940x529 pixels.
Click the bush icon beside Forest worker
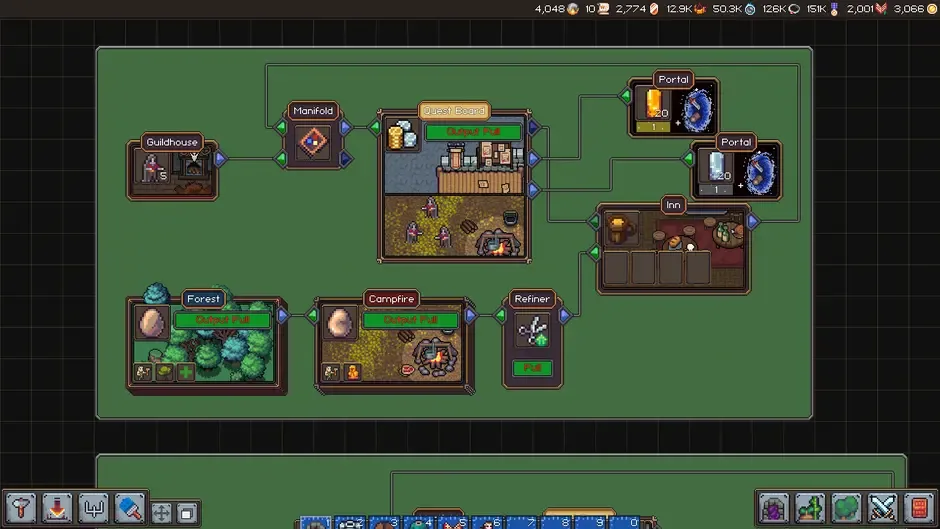[164, 372]
